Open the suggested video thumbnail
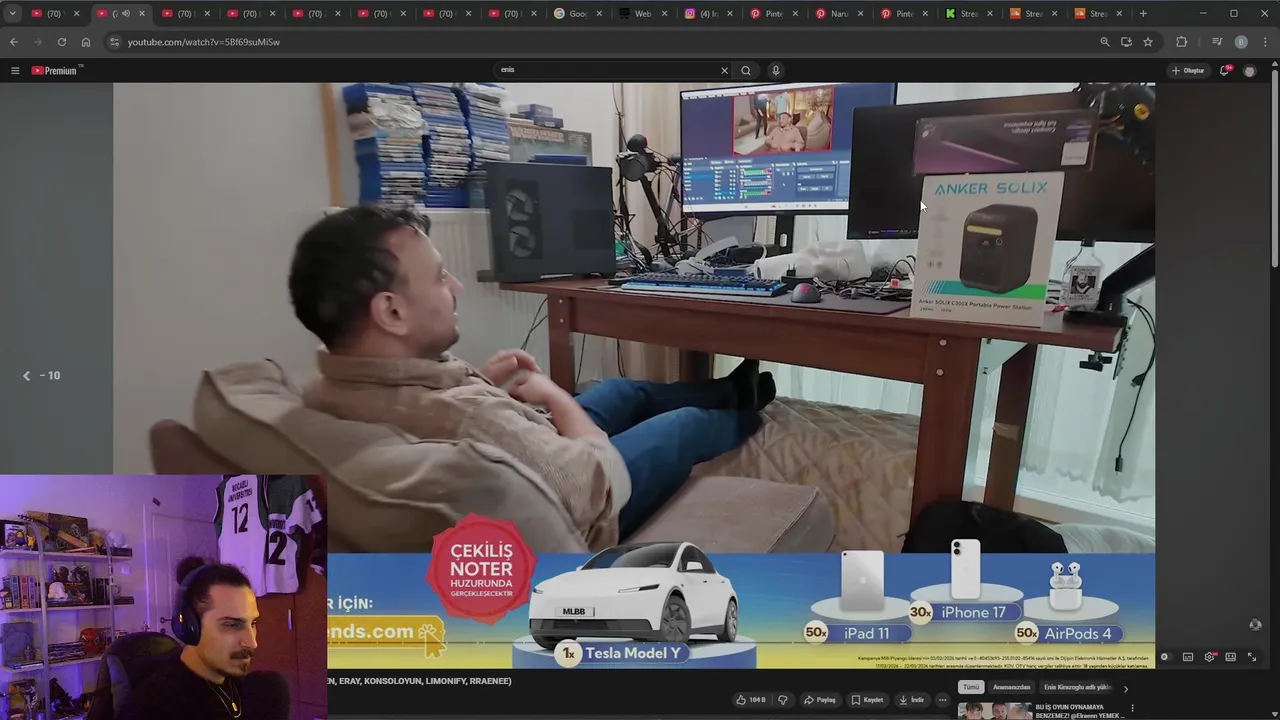 click(995, 711)
